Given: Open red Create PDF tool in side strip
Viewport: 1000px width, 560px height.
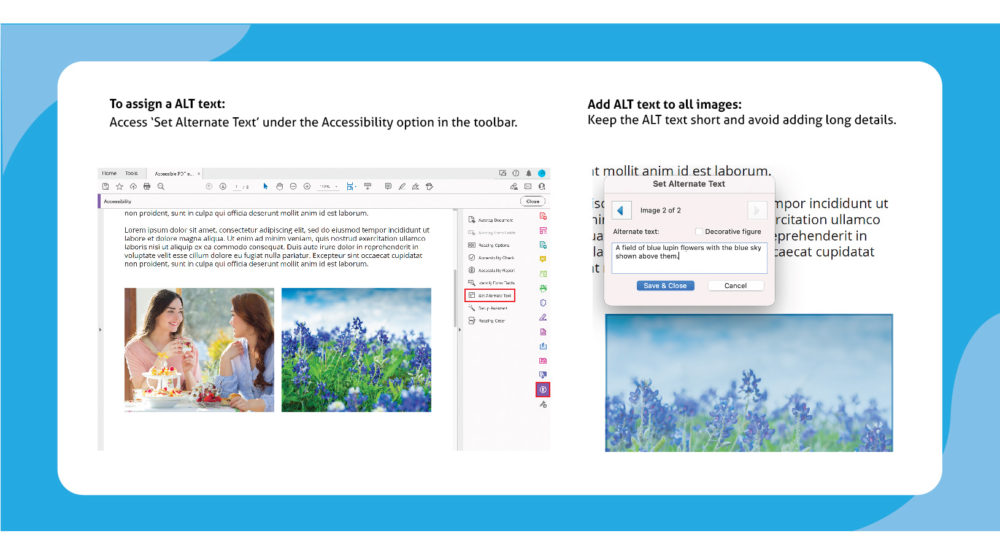Looking at the screenshot, I should (x=543, y=216).
